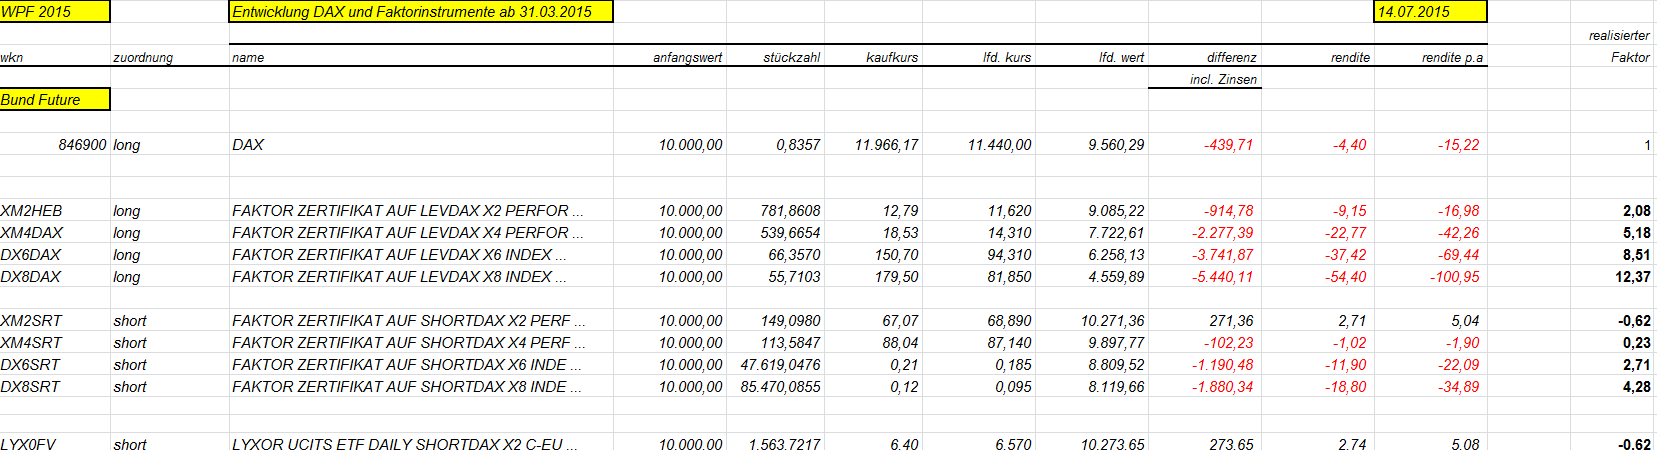Click the 'DAX' name cell
The height and width of the screenshot is (450, 1657).
click(248, 145)
